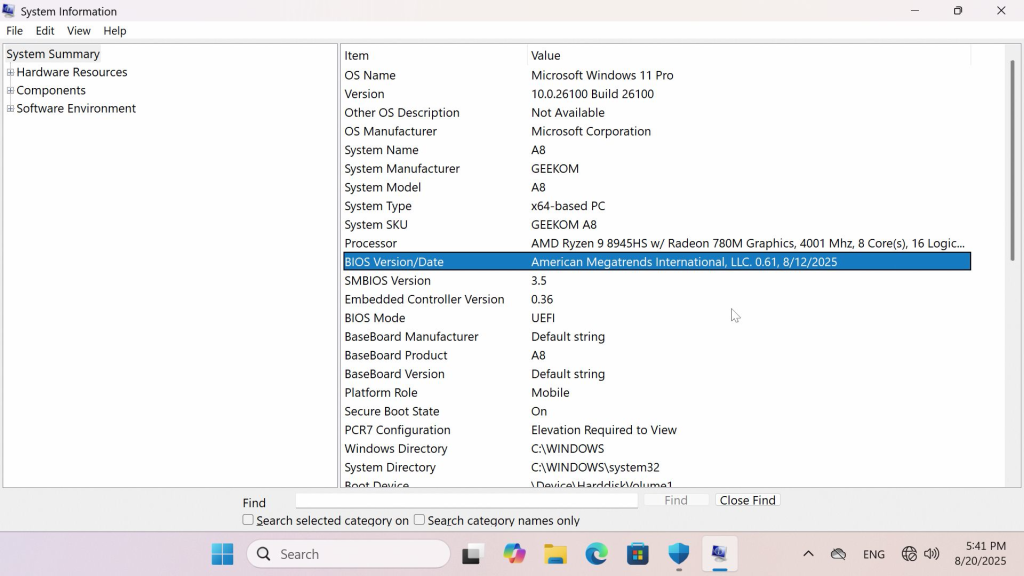Select Software Environment label in tree

(76, 109)
